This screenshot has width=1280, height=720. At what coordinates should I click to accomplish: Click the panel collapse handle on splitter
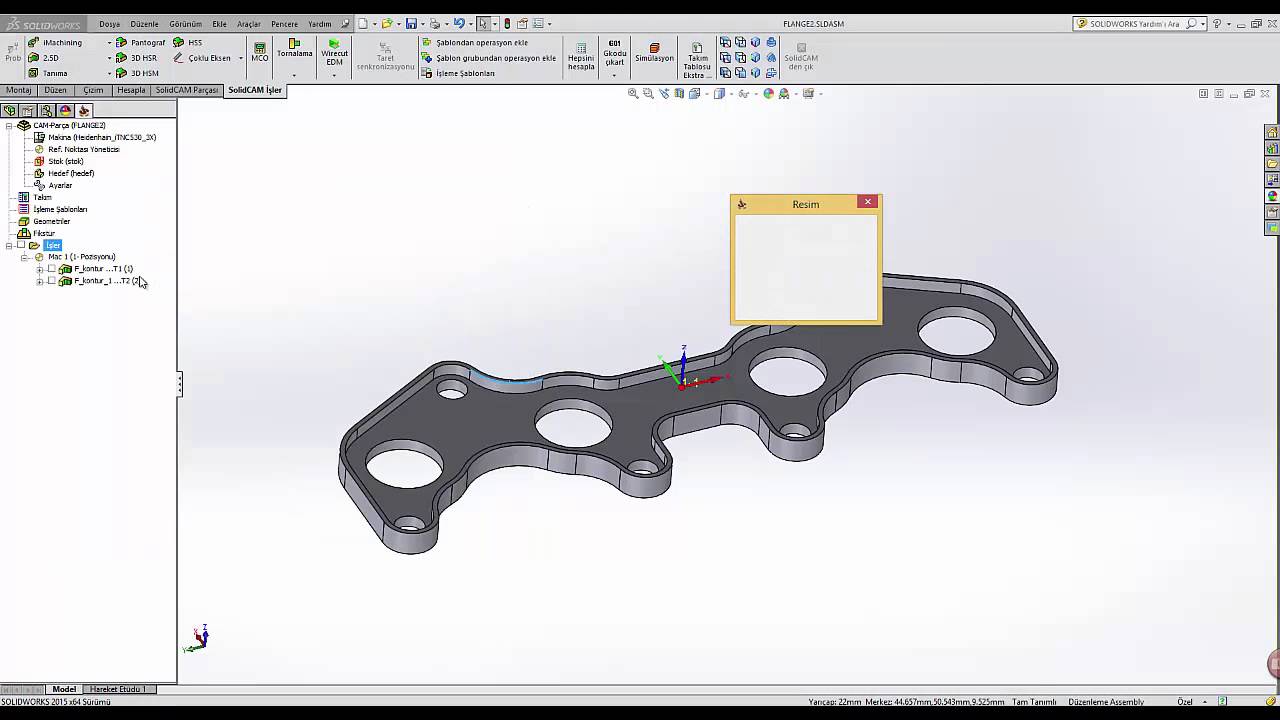click(x=179, y=385)
